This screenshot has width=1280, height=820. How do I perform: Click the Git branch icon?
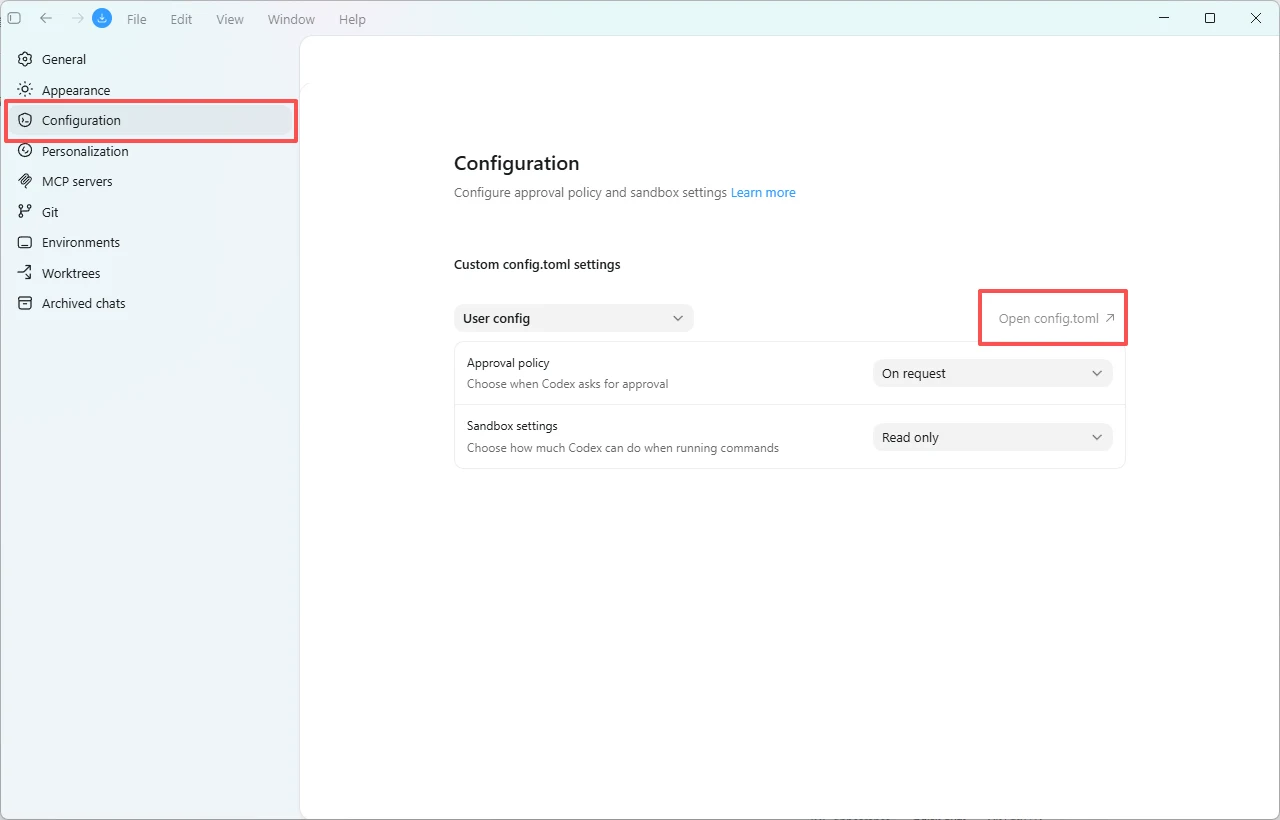coord(25,212)
